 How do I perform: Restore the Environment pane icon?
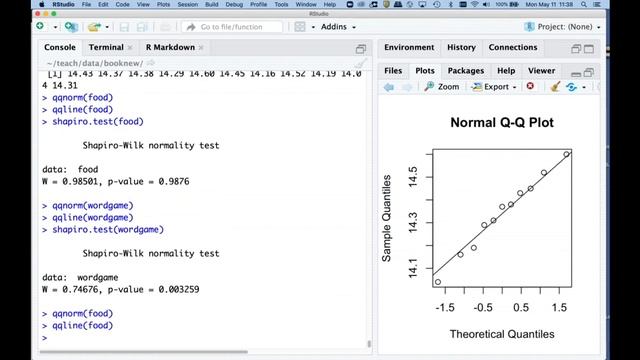[x=576, y=49]
